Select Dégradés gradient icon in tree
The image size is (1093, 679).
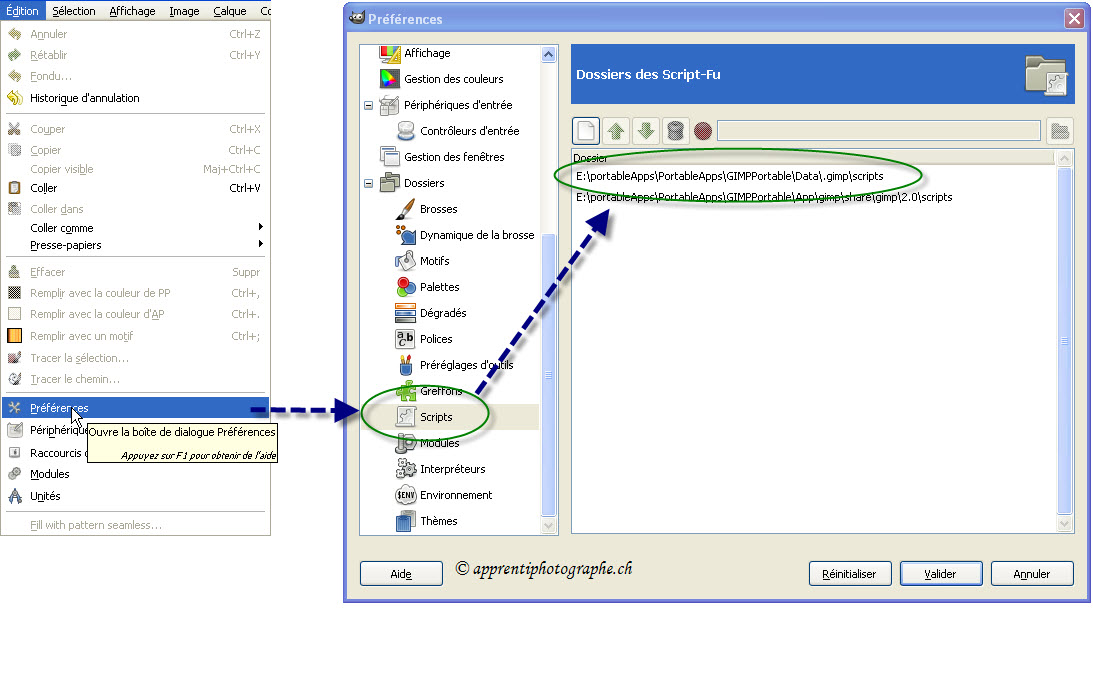[405, 313]
